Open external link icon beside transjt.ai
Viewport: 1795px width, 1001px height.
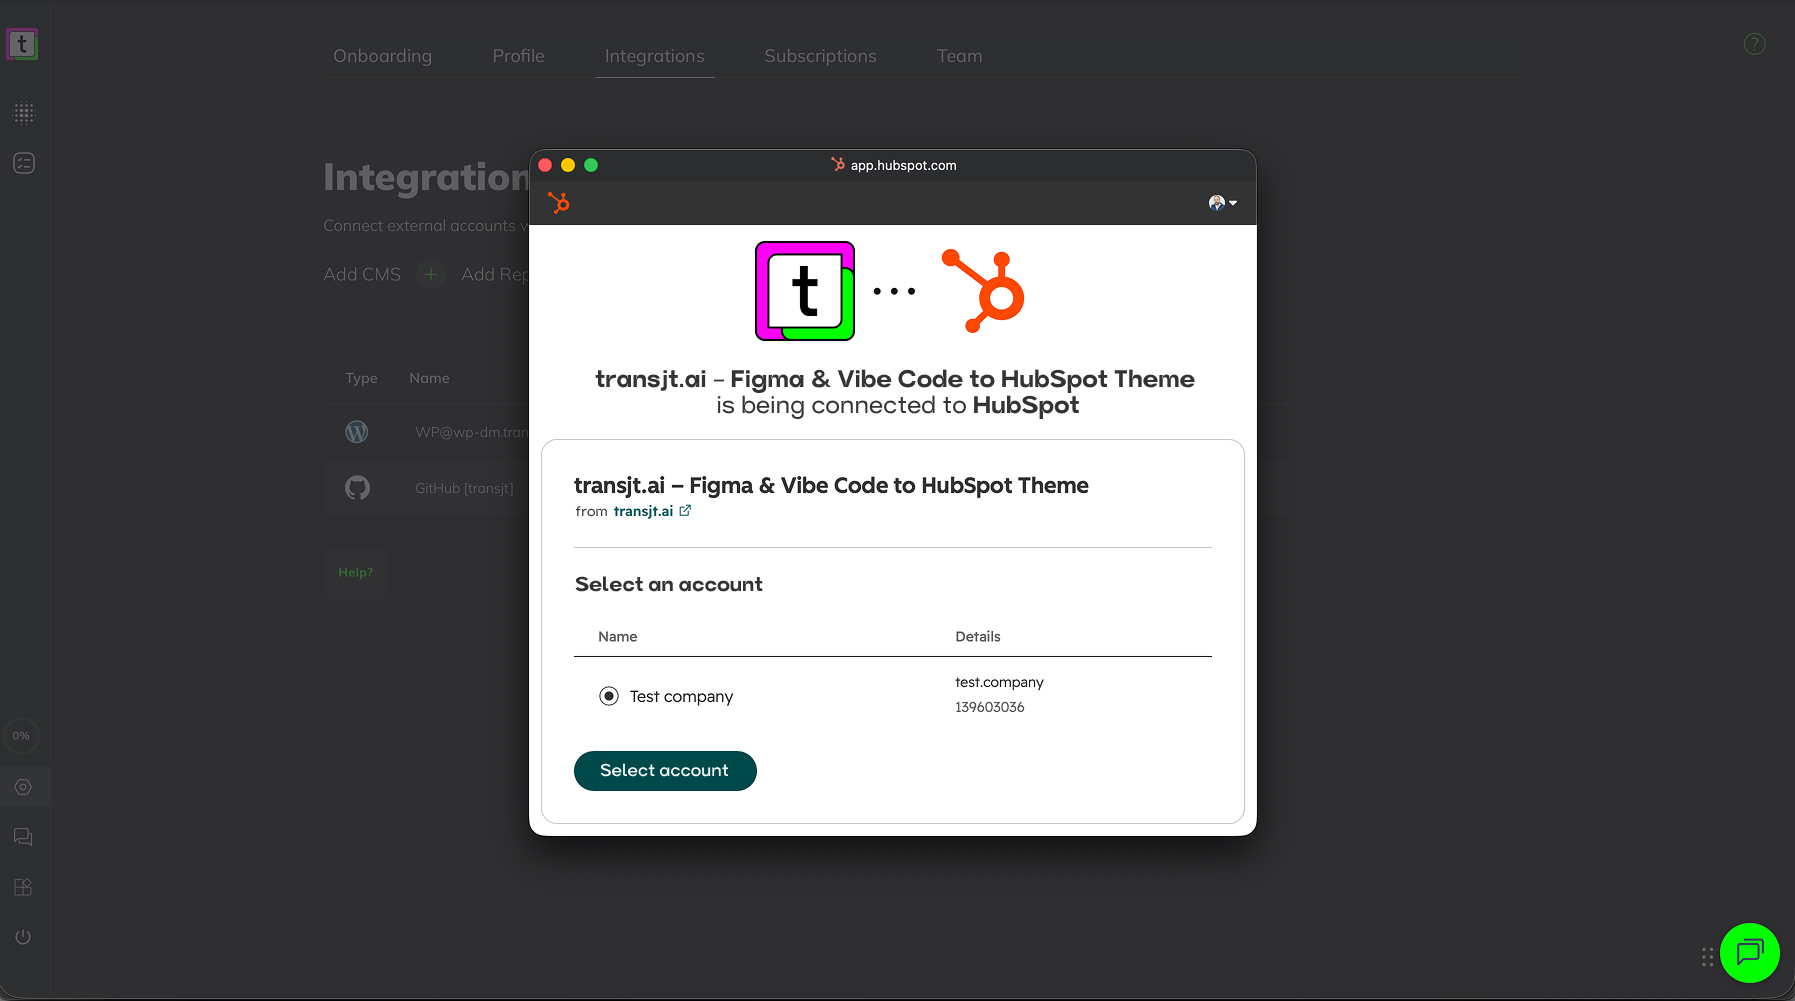[685, 511]
